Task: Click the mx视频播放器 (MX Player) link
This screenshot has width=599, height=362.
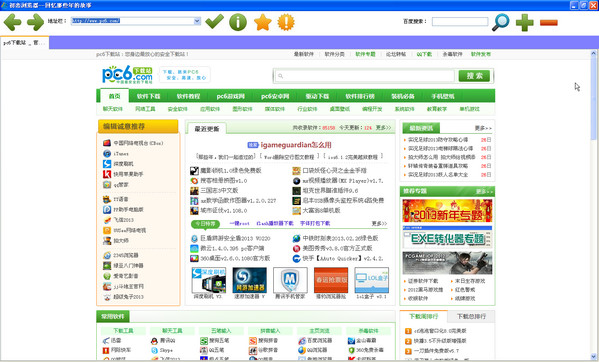Action: (343, 181)
